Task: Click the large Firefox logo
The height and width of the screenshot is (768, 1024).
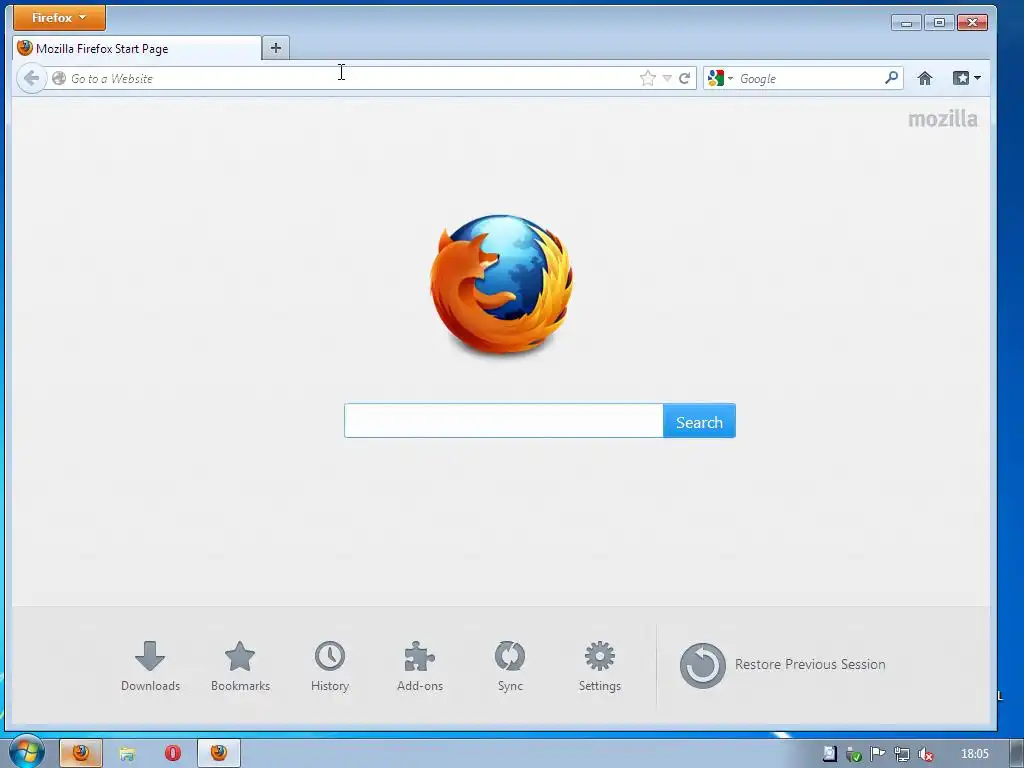Action: pyautogui.click(x=502, y=284)
